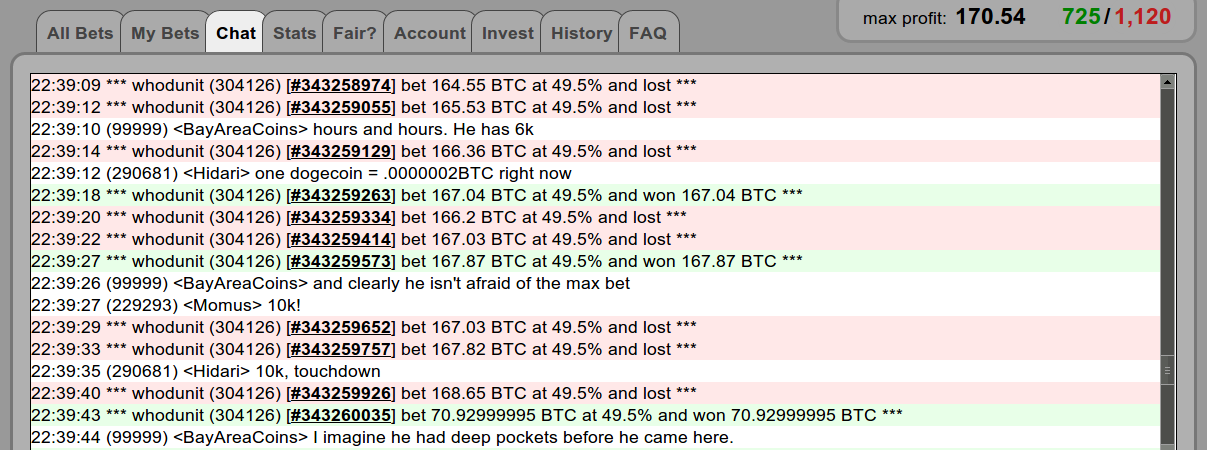Open bet link #343259757
Screen dimensions: 1207x450
click(x=341, y=349)
